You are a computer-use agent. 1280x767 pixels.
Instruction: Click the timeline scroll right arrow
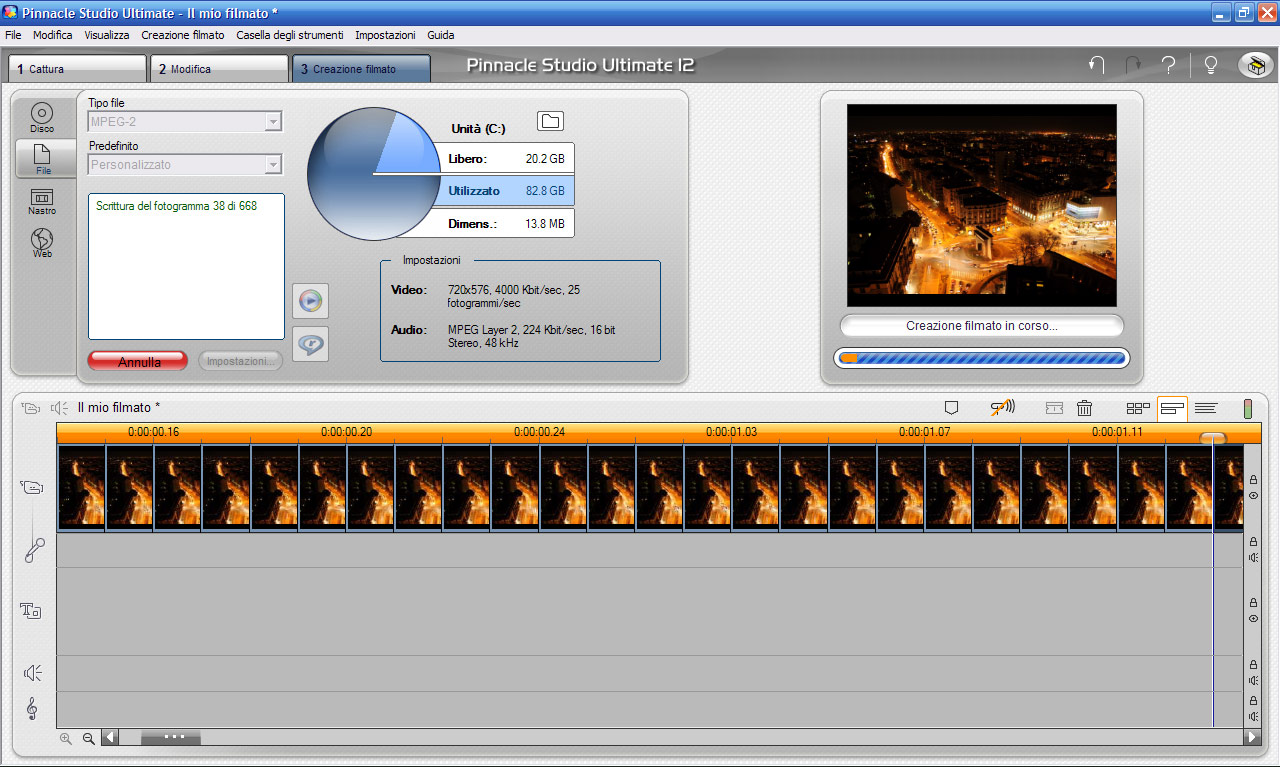(x=1252, y=738)
